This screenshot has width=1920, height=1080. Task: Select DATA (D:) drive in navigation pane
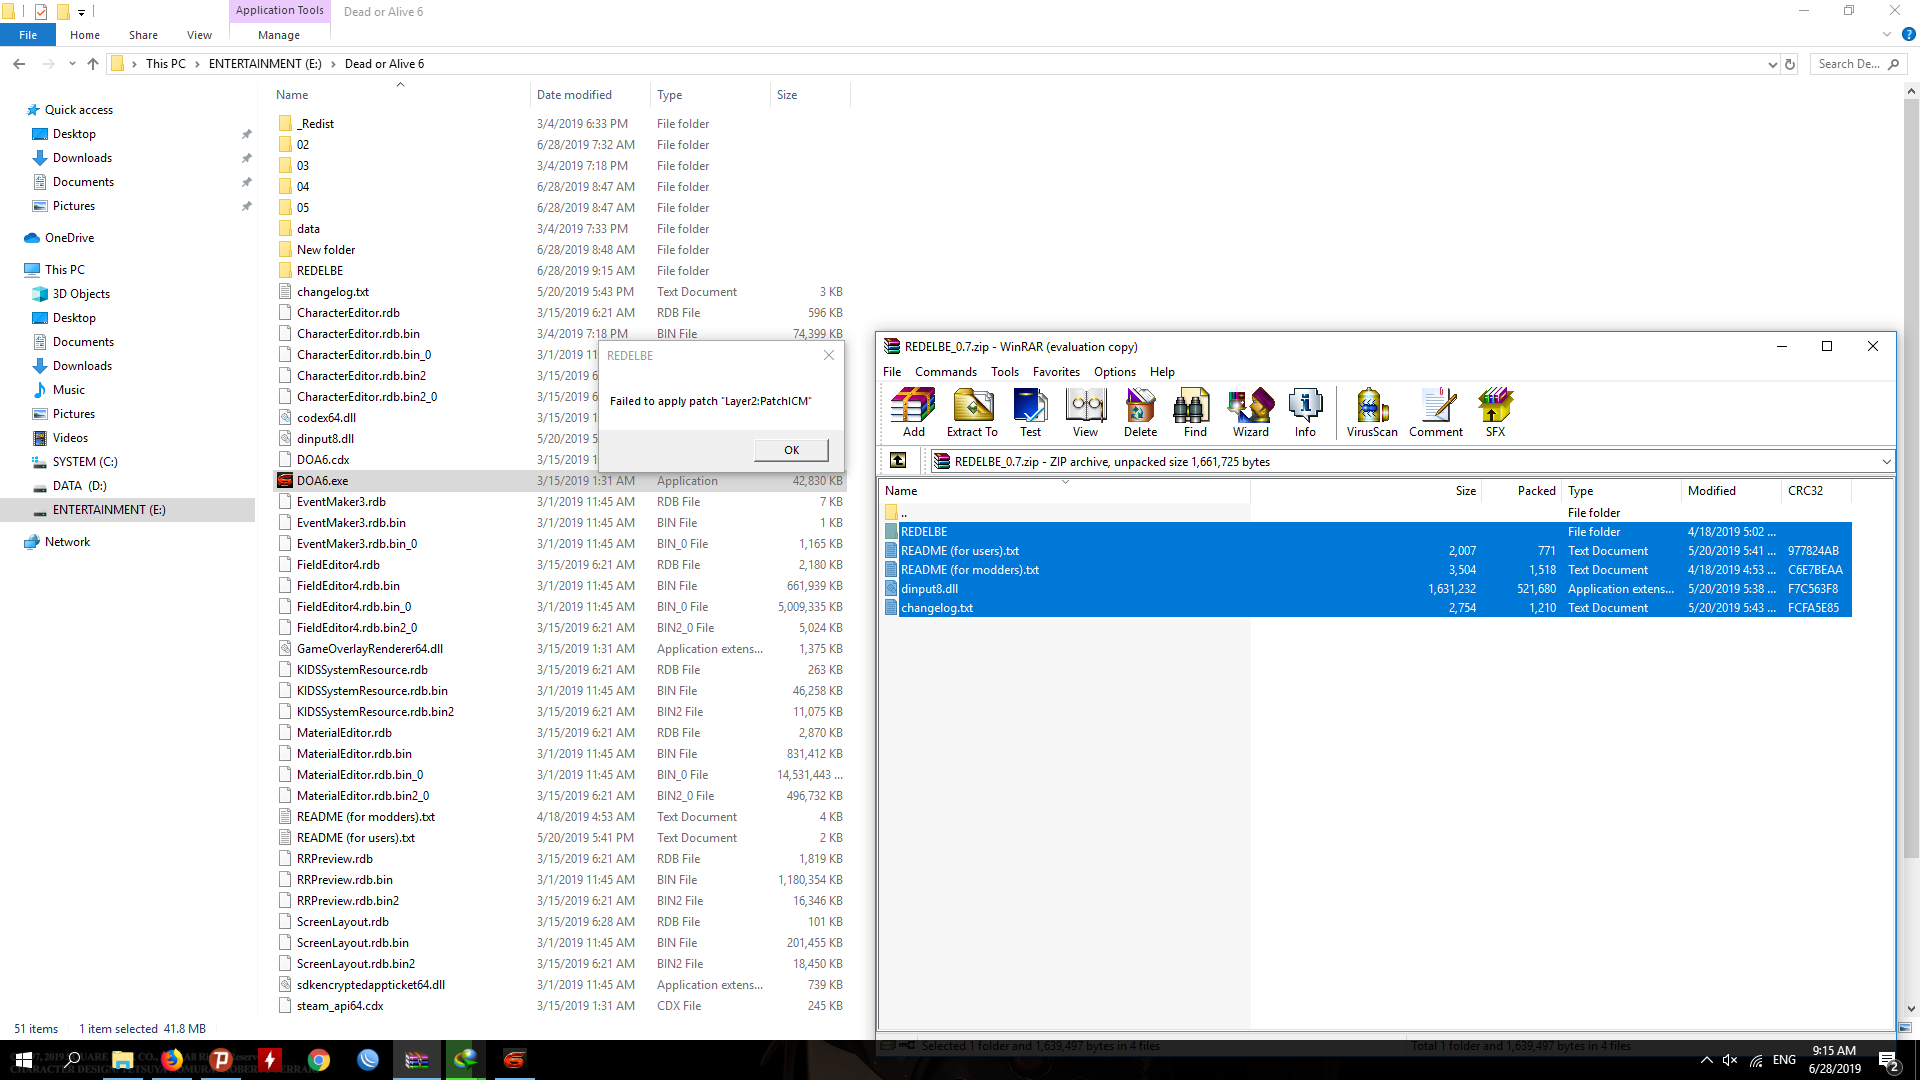79,486
